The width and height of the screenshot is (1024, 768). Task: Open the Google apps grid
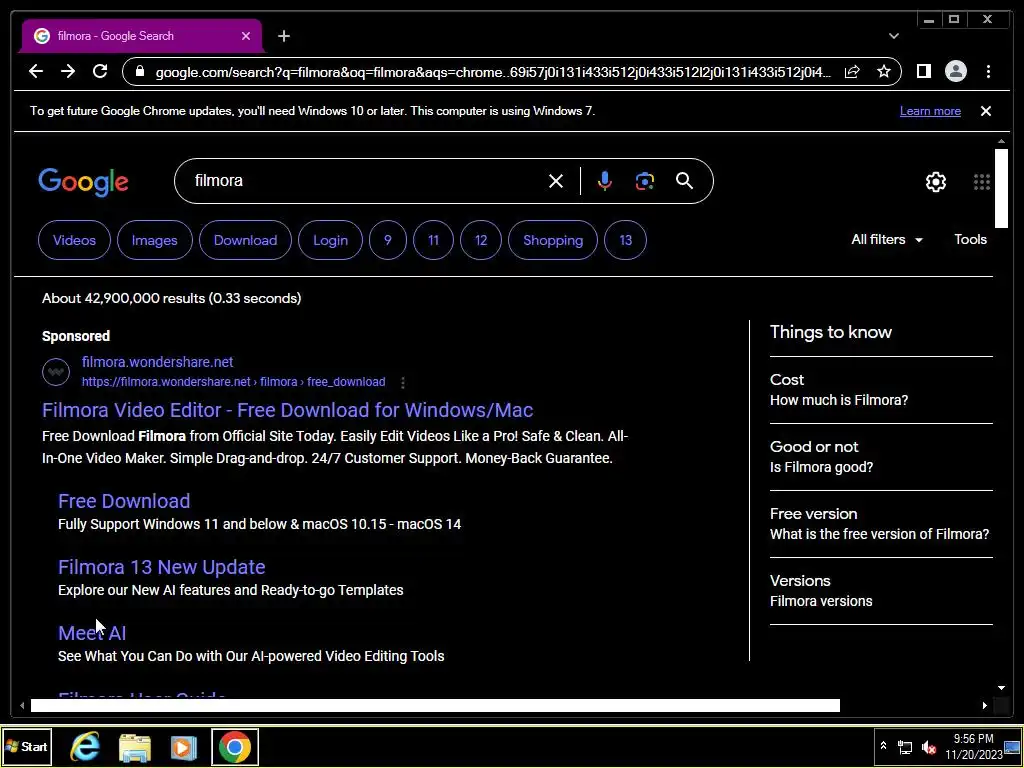pos(982,182)
